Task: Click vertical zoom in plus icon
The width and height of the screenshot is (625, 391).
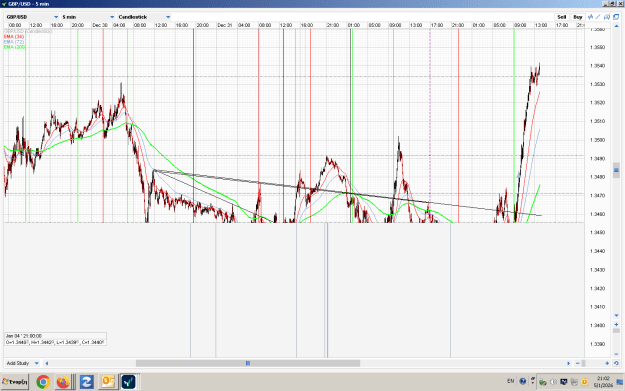Action: pyautogui.click(x=616, y=324)
